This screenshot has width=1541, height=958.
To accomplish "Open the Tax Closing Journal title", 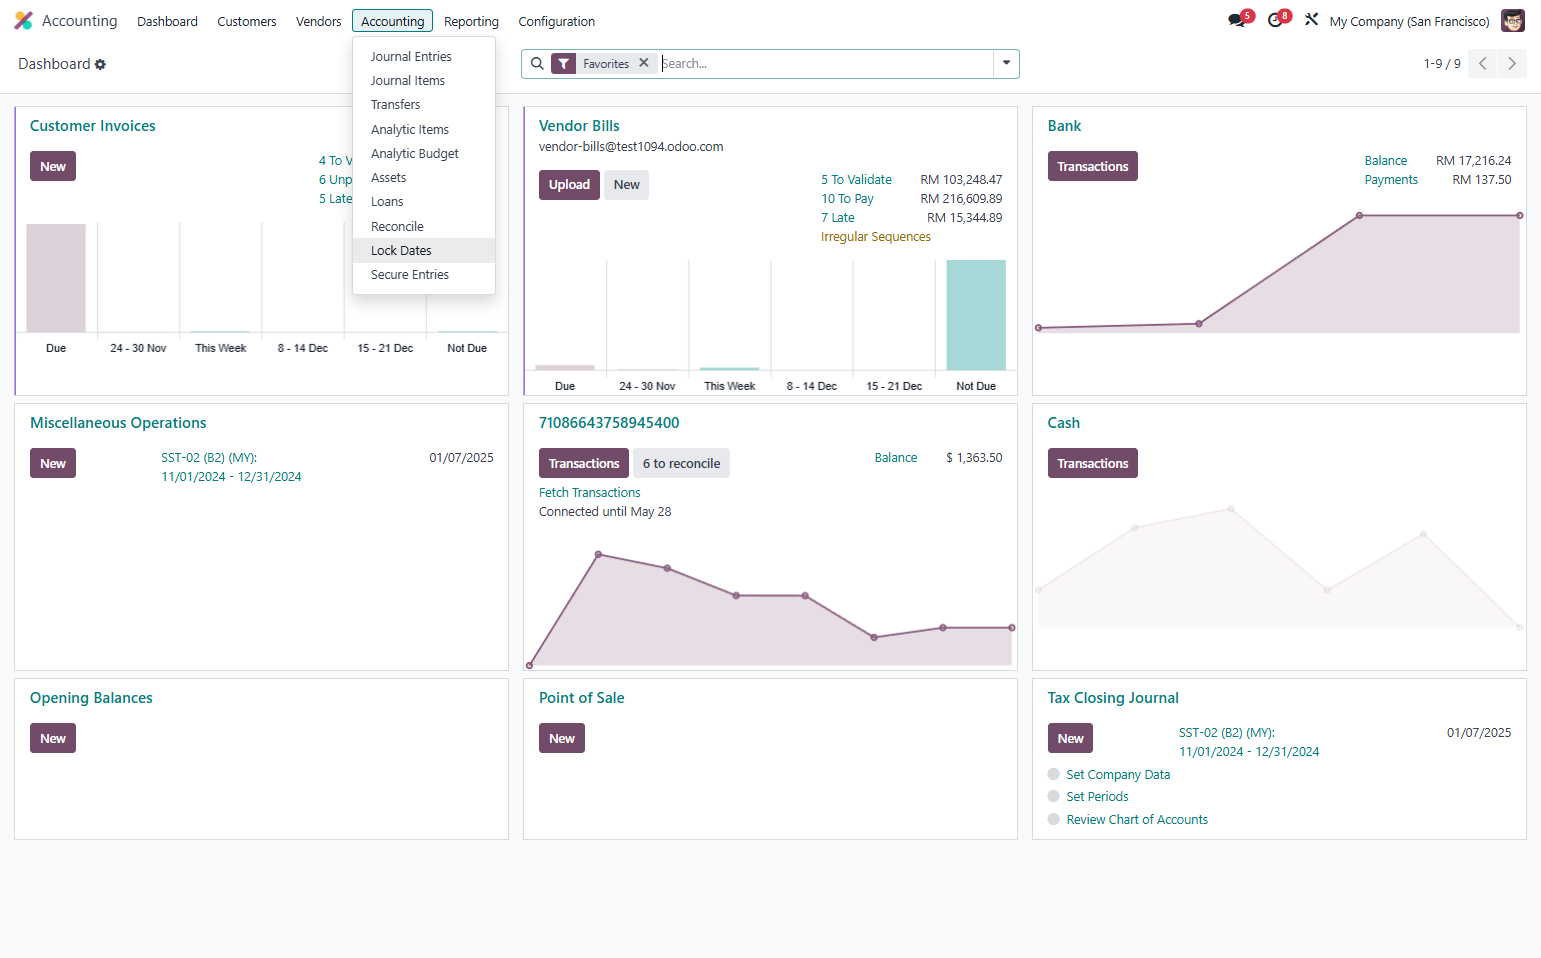I will [1113, 698].
